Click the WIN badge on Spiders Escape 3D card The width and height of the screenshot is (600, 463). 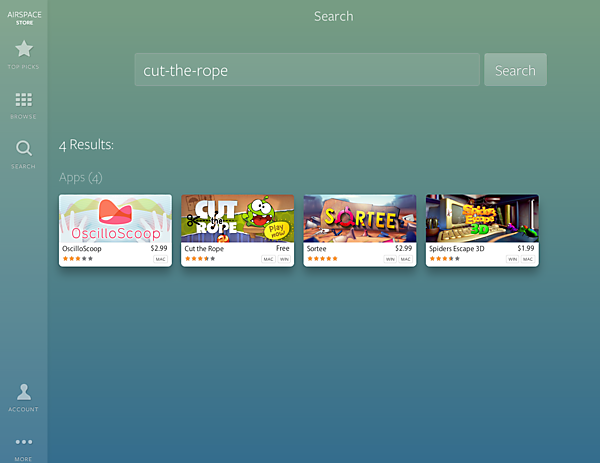[x=513, y=259]
